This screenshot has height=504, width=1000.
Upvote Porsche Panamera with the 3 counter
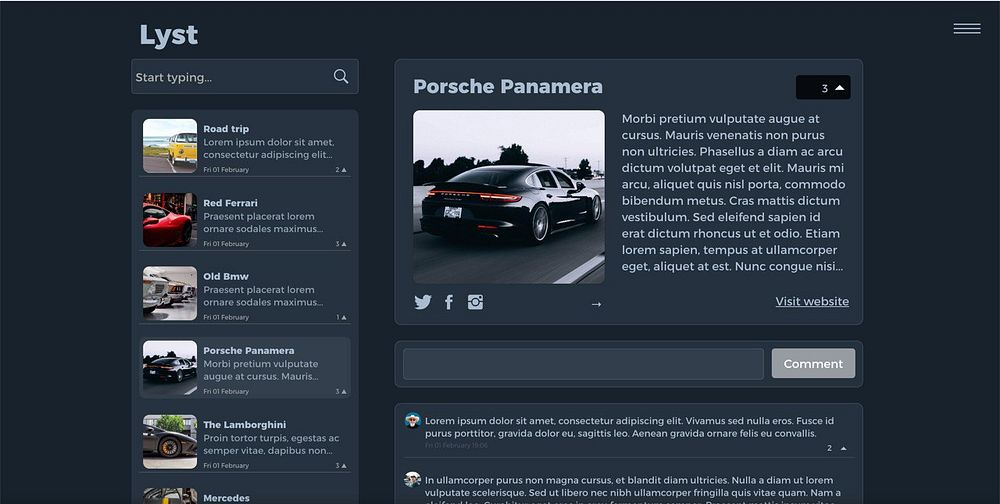[x=823, y=87]
